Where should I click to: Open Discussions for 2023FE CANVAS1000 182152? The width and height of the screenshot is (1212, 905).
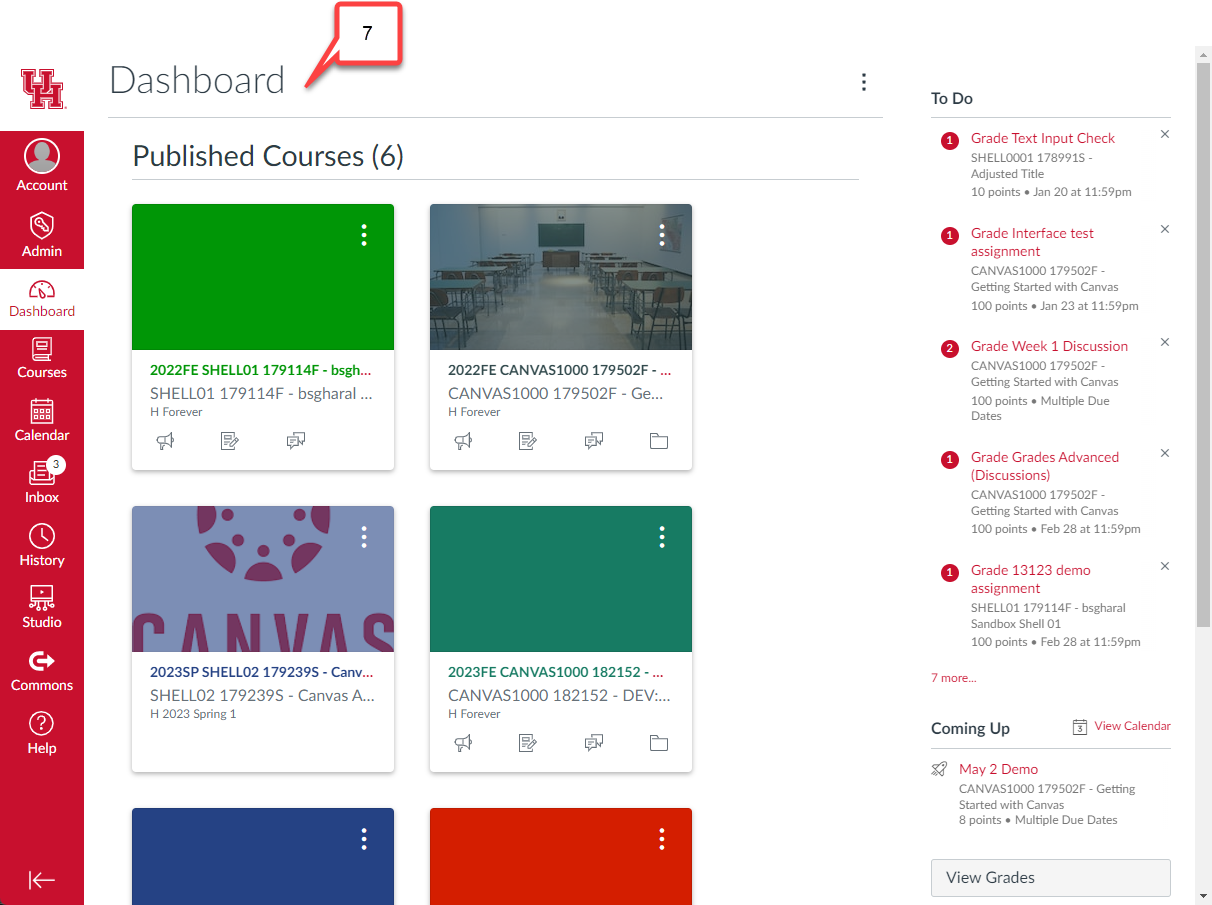594,743
